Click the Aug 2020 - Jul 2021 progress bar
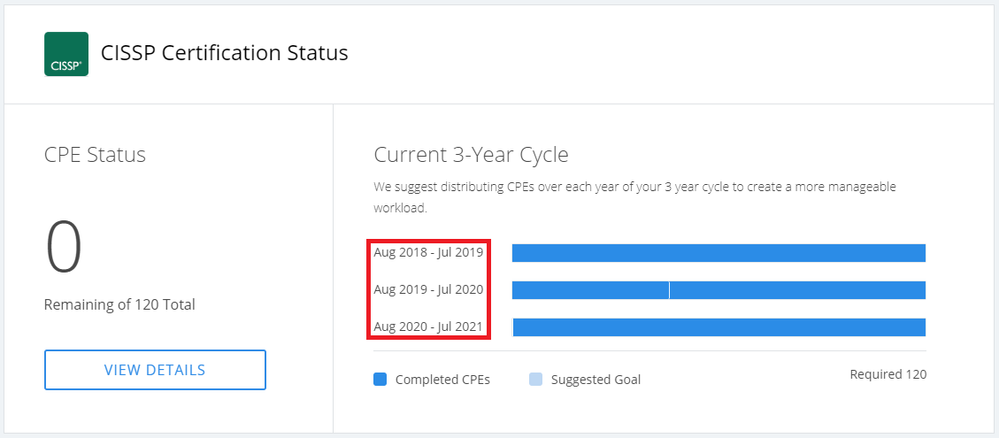The height and width of the screenshot is (438, 999). coord(718,327)
